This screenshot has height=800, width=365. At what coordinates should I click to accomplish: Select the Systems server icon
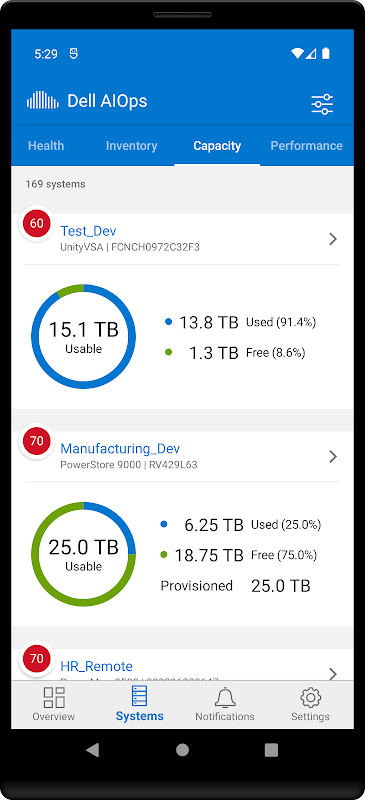139,696
